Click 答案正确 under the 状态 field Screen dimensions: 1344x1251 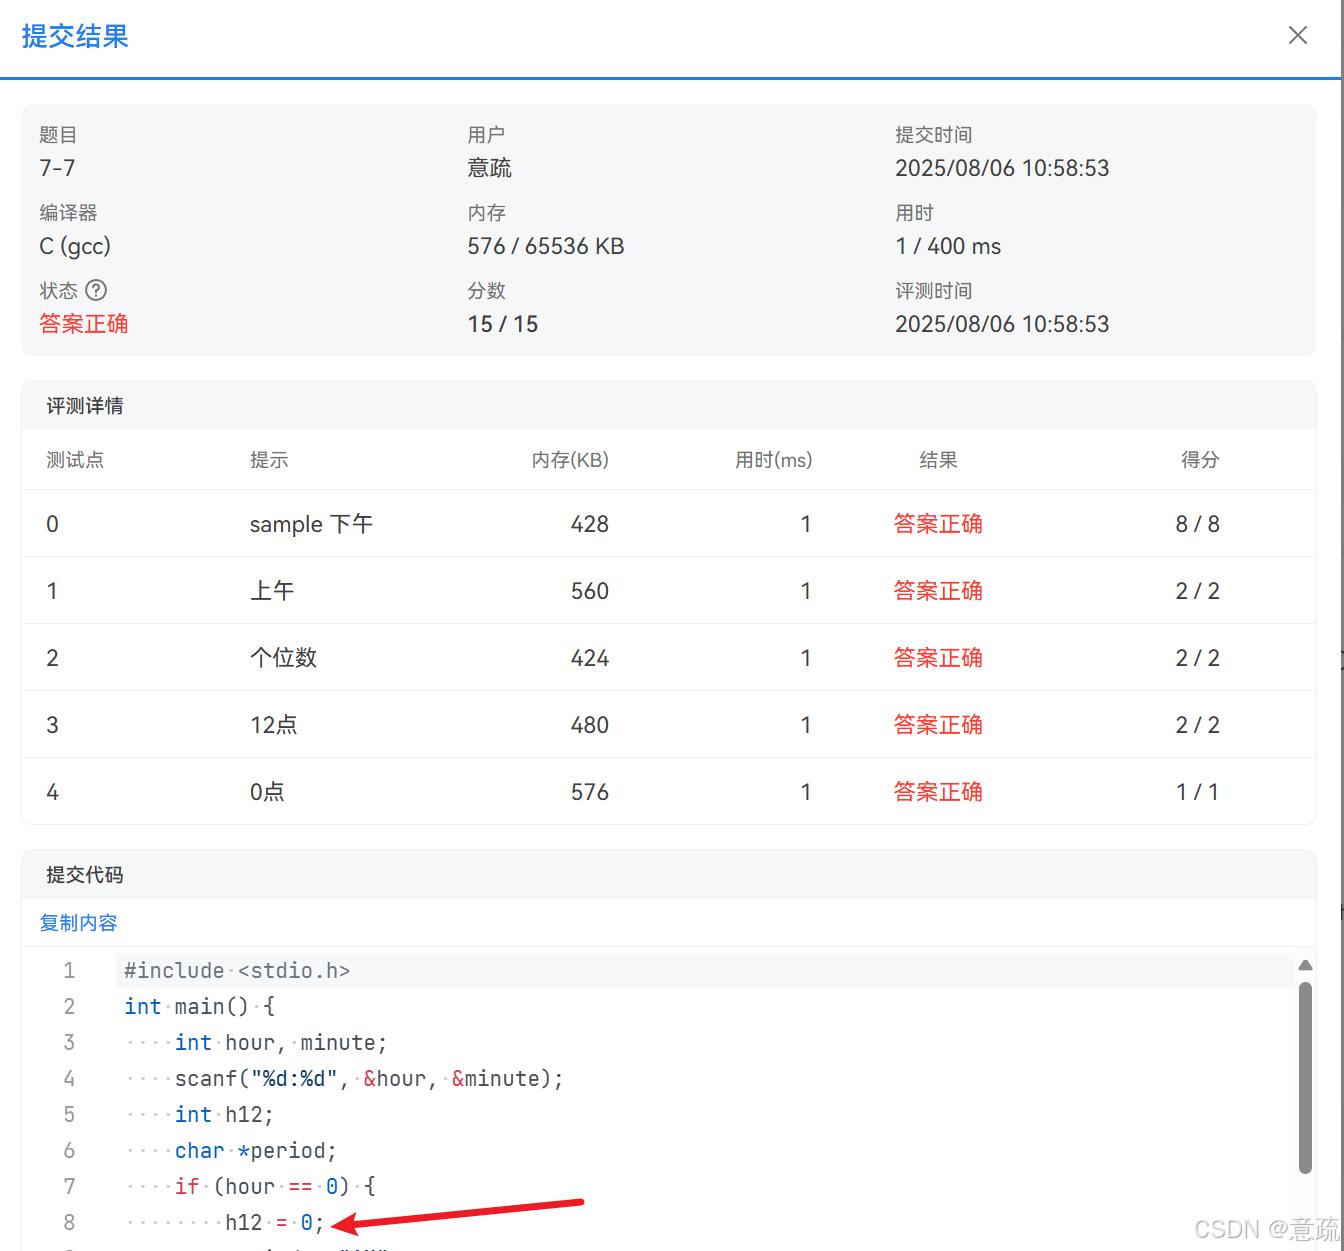pyautogui.click(x=83, y=323)
